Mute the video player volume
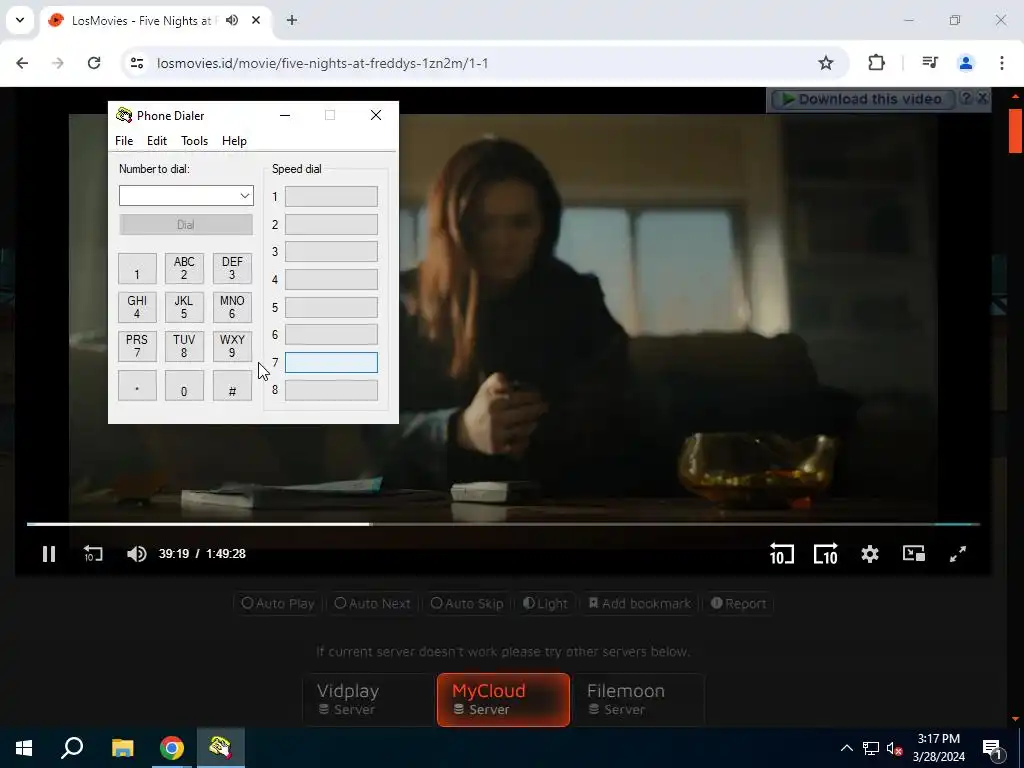 136,554
